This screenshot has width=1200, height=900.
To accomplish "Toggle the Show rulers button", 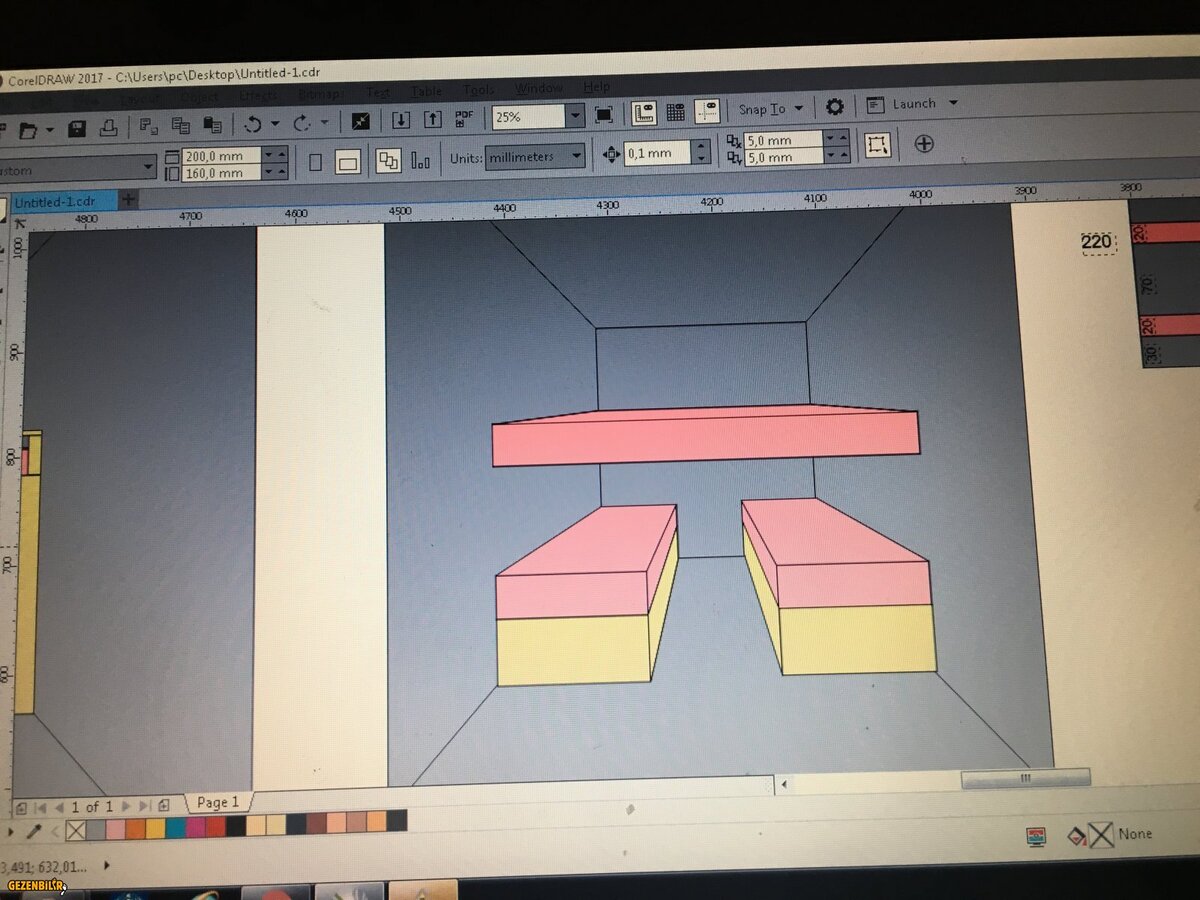I will pyautogui.click(x=645, y=112).
